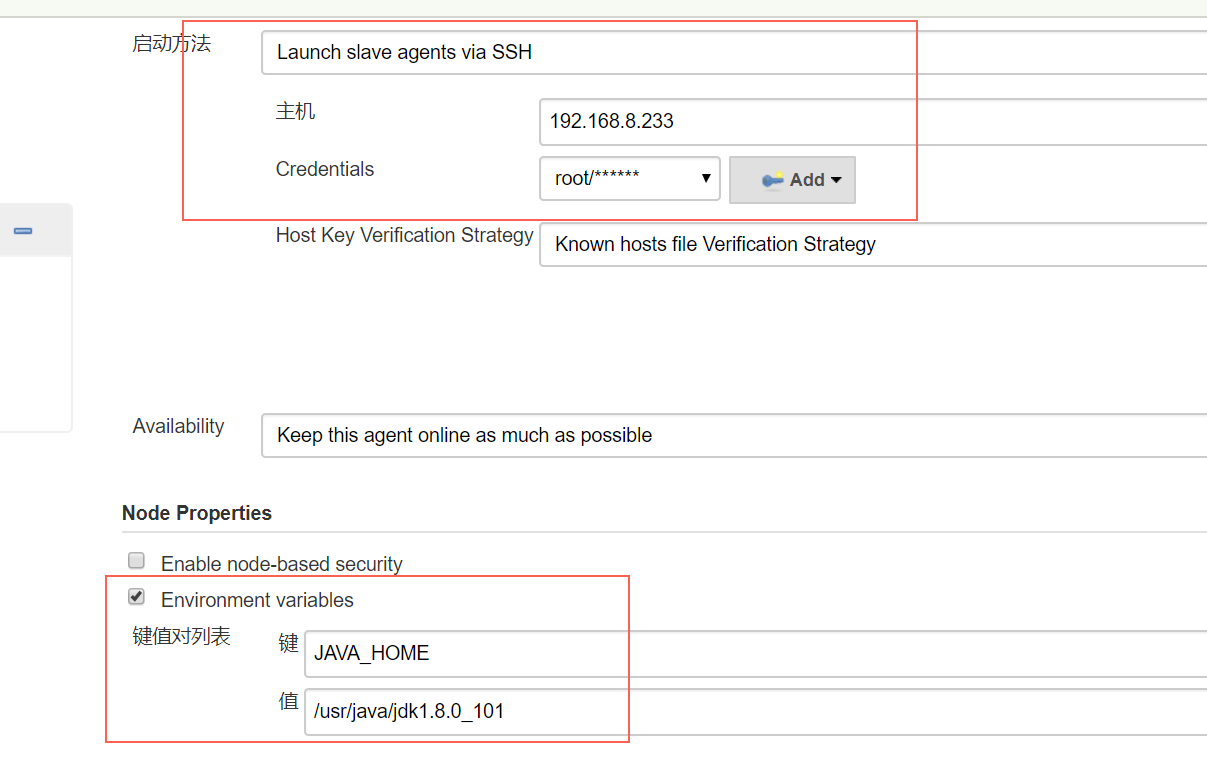Click the Node Properties section heading

(x=197, y=513)
